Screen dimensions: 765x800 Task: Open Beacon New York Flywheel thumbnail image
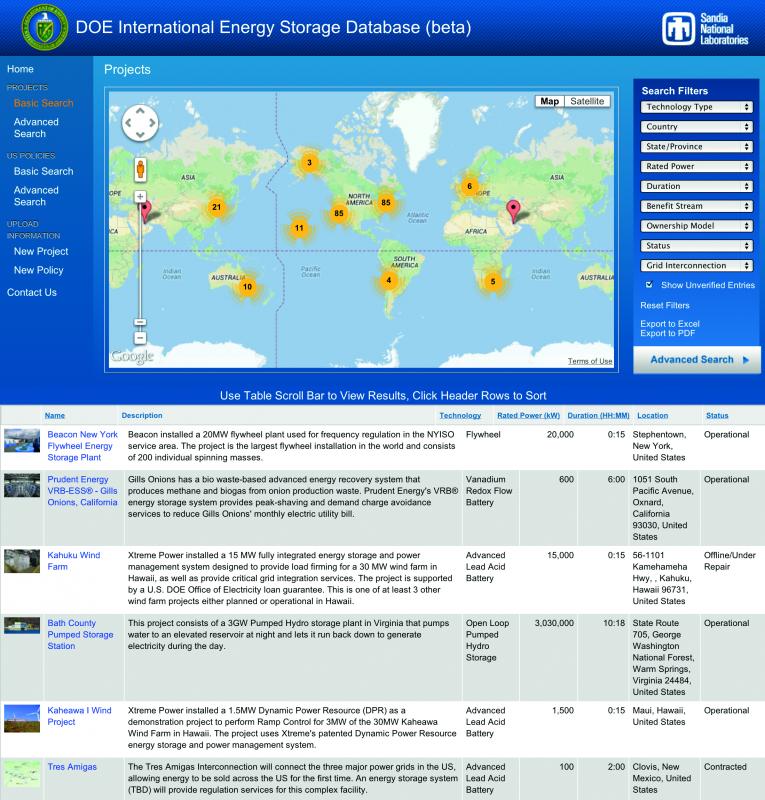(x=22, y=440)
